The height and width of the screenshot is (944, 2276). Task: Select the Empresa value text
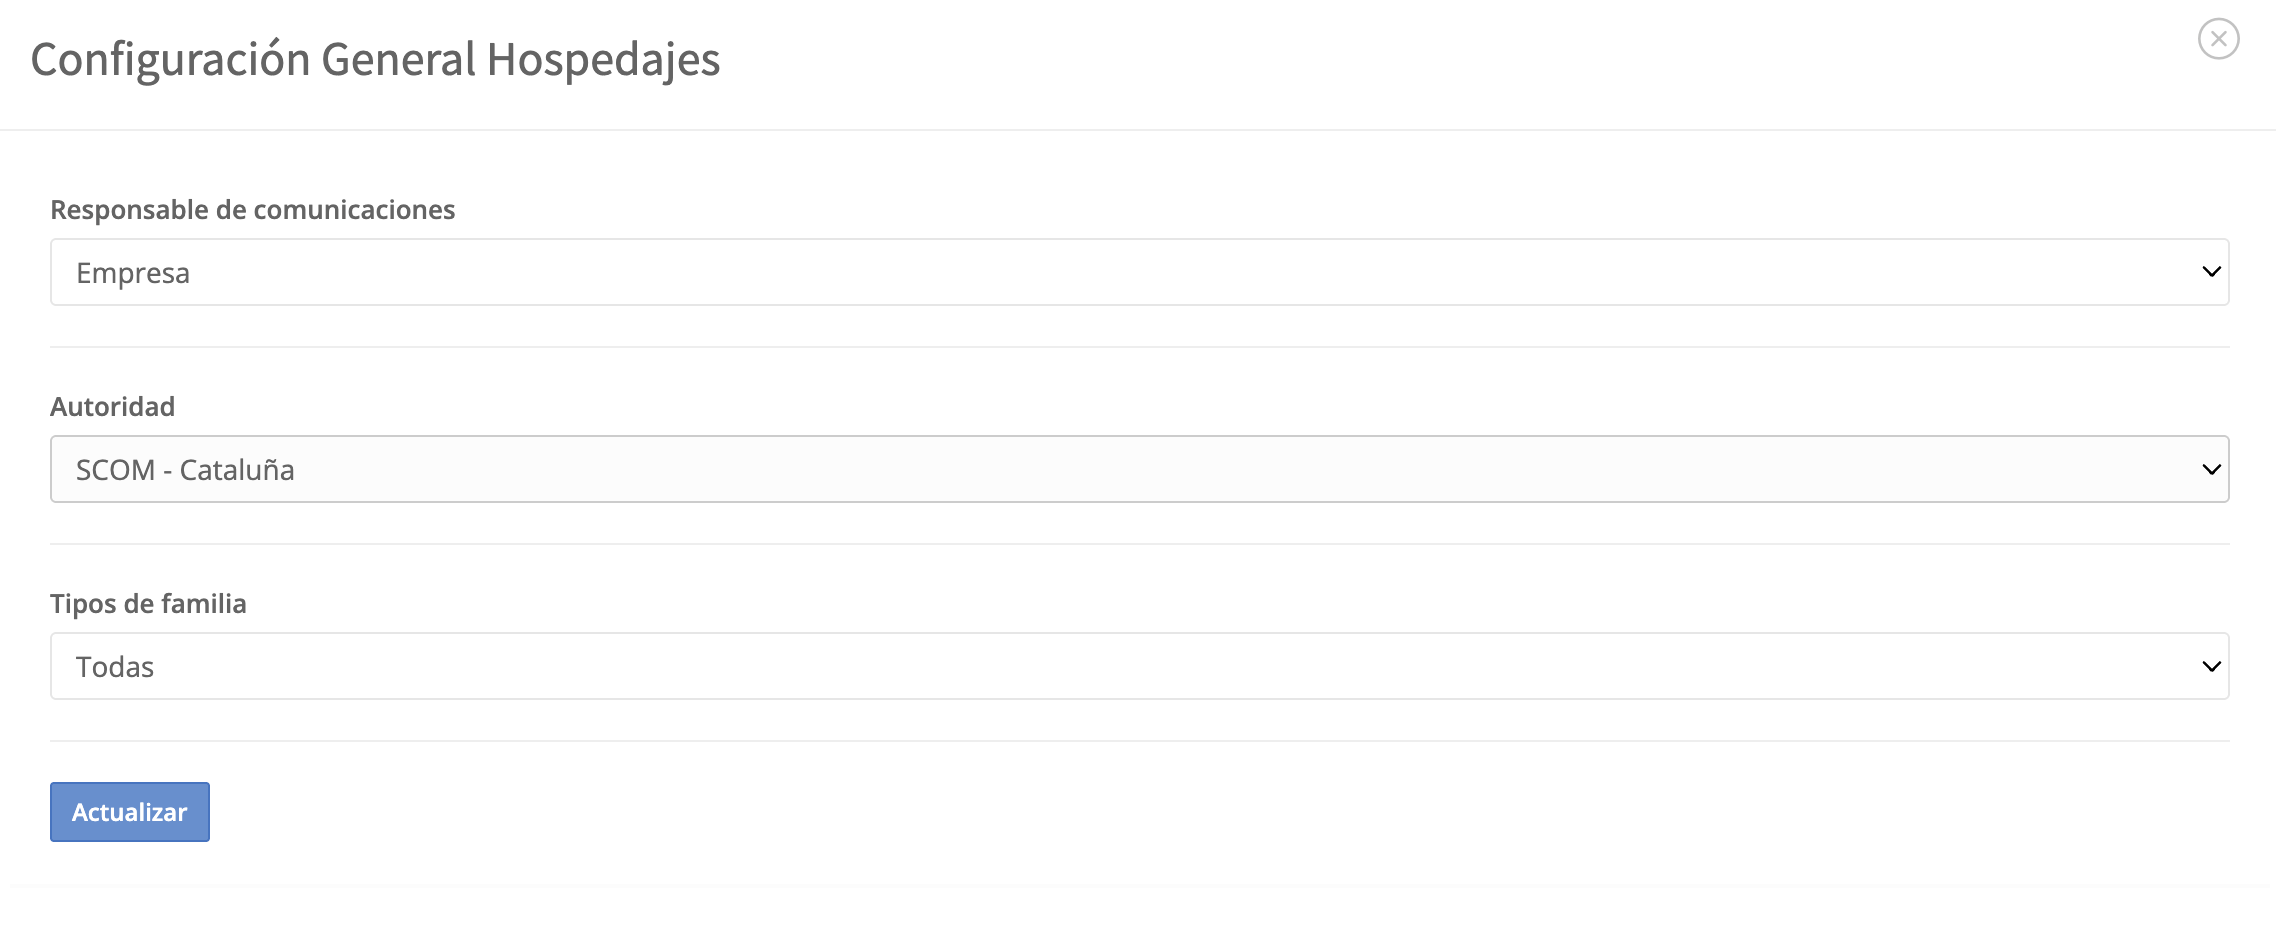133,273
